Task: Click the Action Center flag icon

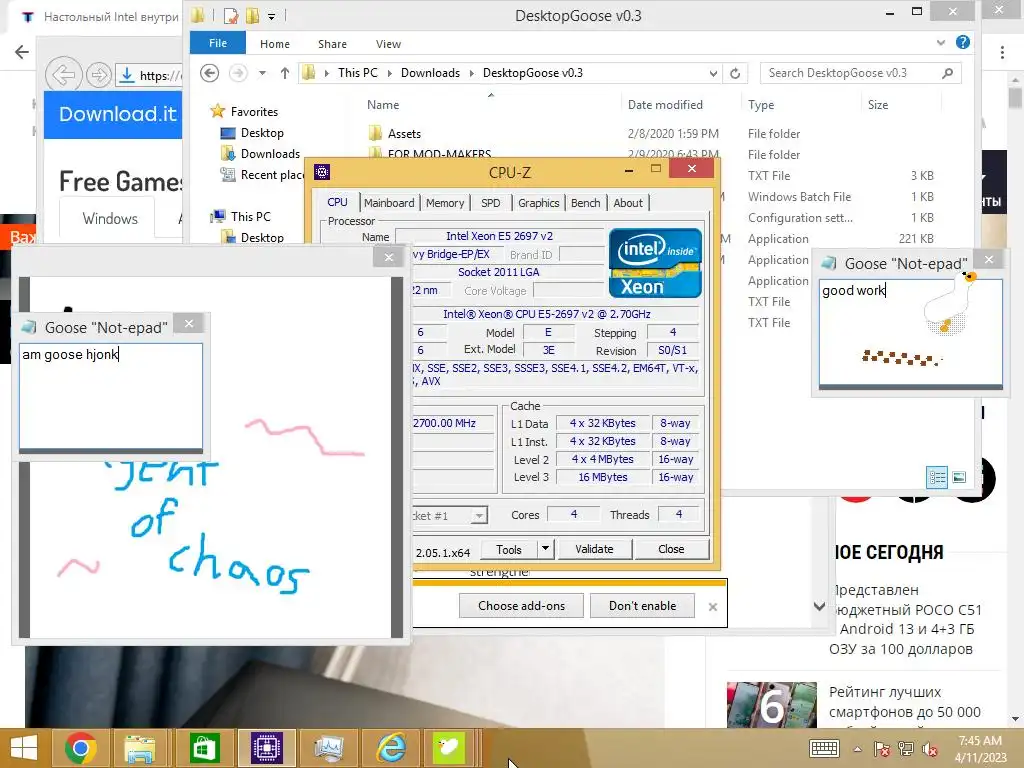Action: [882, 749]
